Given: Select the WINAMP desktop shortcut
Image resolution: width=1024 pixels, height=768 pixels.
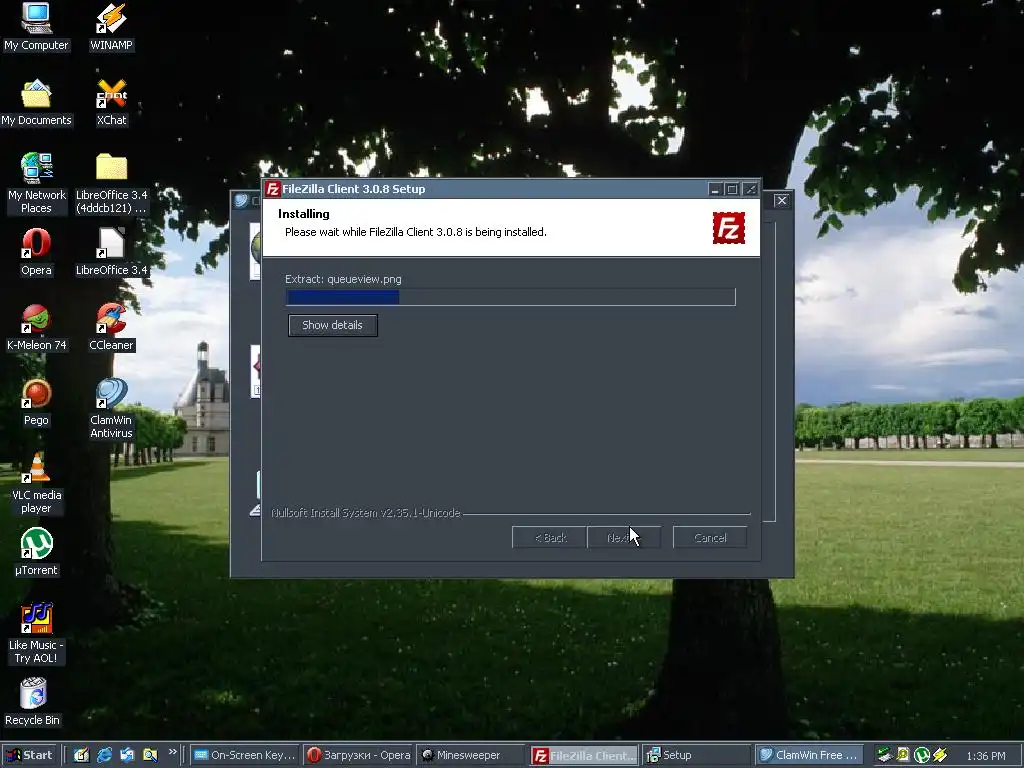Looking at the screenshot, I should [111, 26].
